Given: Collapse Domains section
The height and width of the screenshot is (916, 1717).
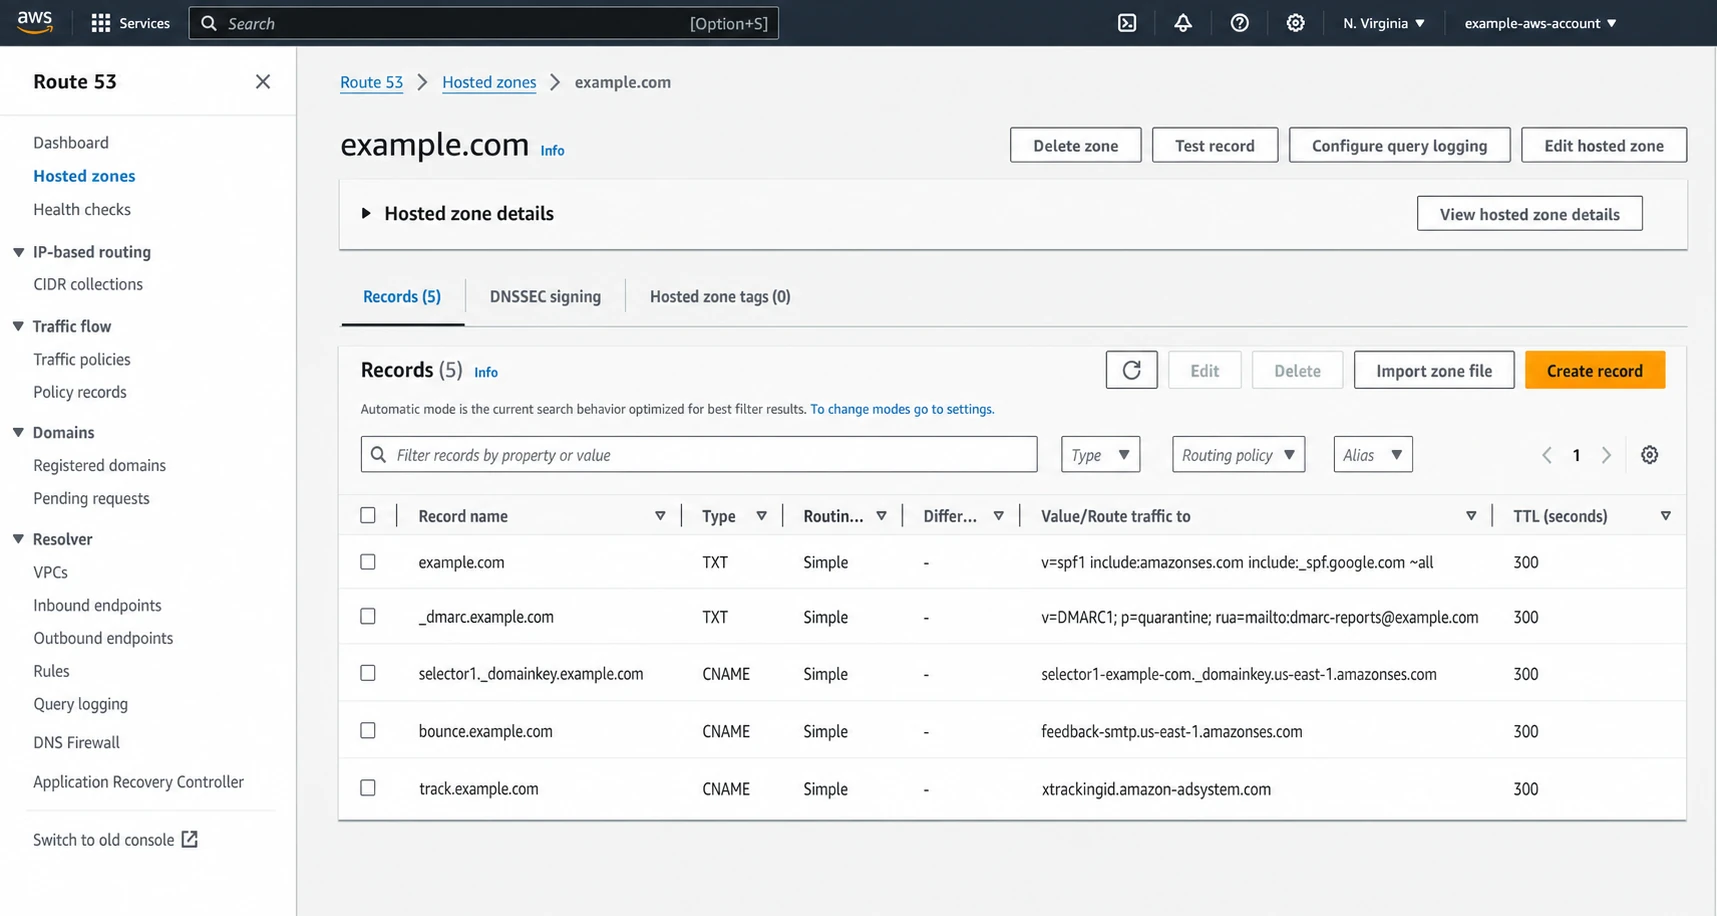Looking at the screenshot, I should [x=18, y=432].
